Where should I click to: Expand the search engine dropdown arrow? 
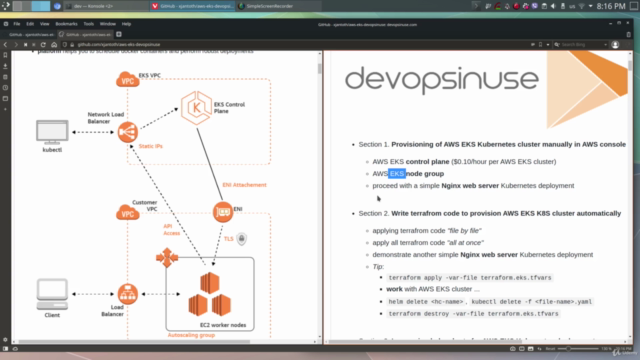pyautogui.click(x=605, y=44)
